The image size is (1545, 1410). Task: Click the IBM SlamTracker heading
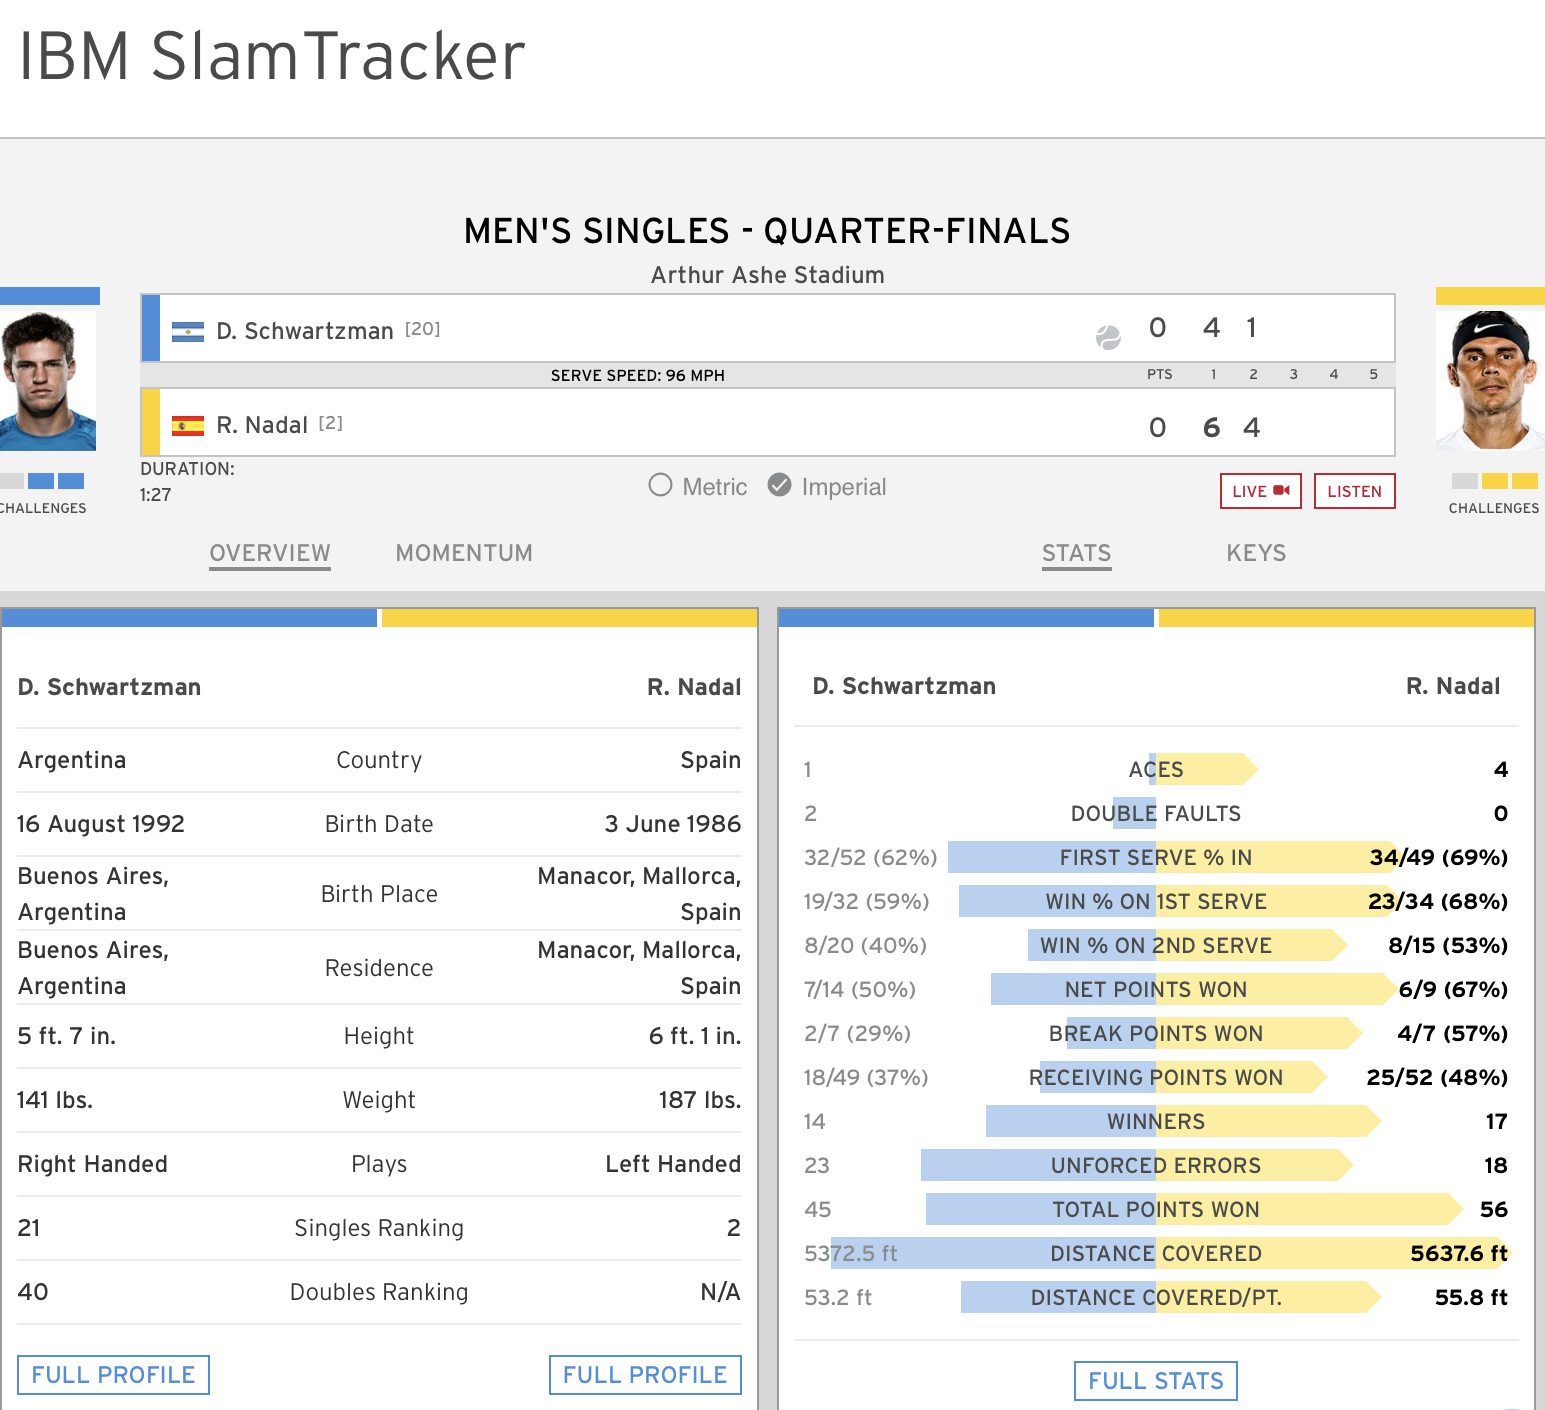272,56
